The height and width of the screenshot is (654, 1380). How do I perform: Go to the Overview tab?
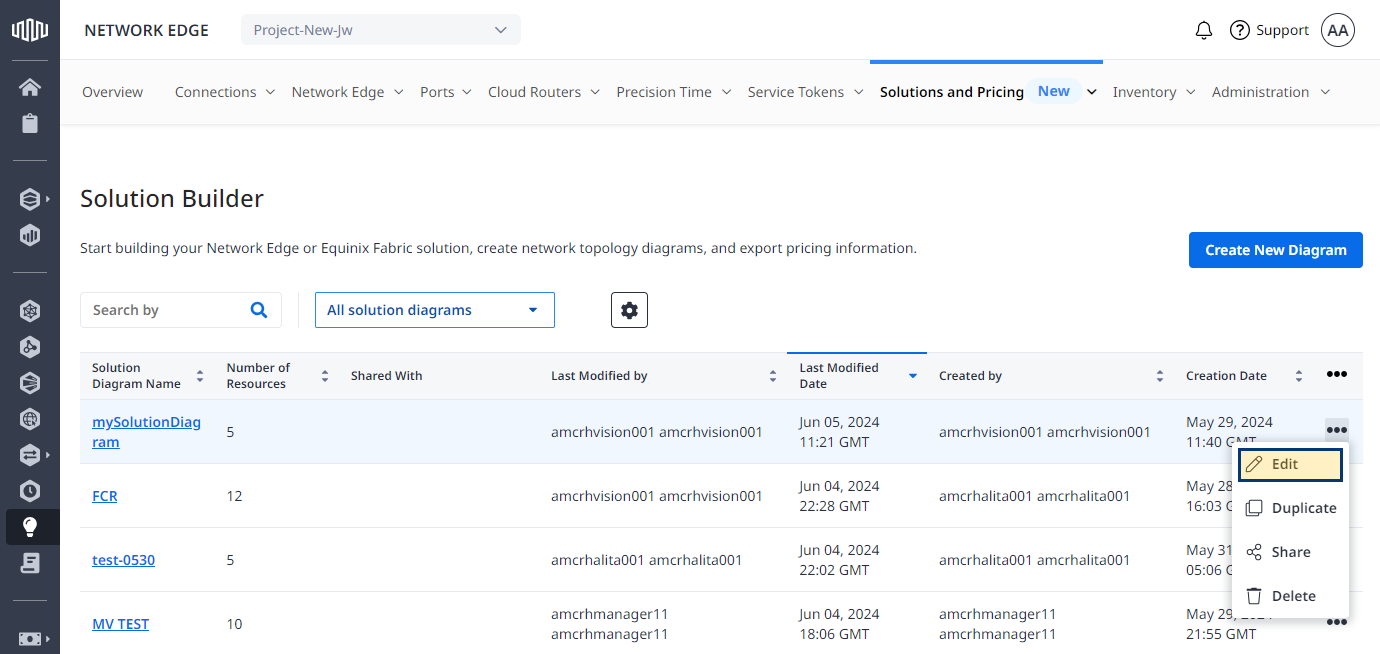113,92
